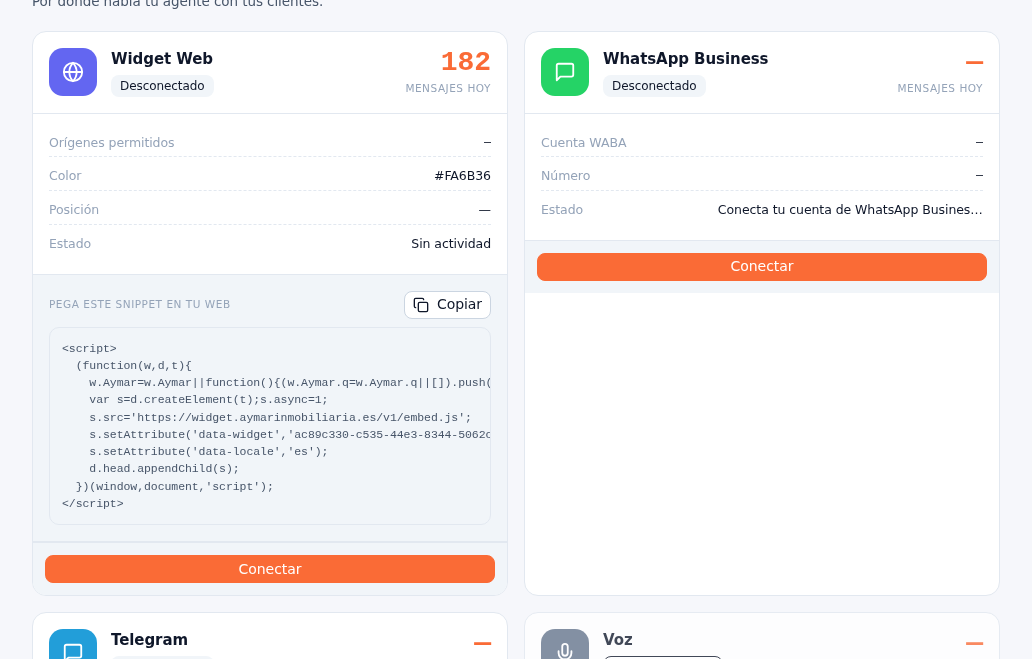Click the d.head.appendChild(s) snippet line
Screen dimensions: 1032x659
pos(165,469)
